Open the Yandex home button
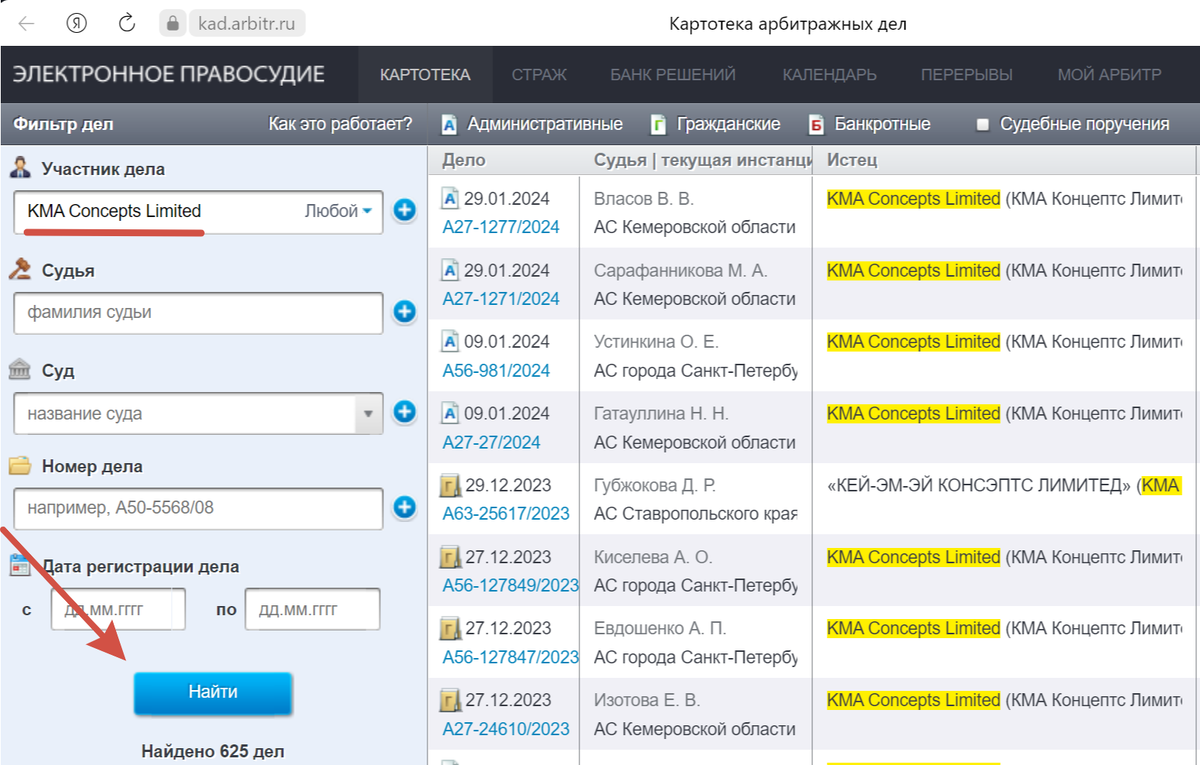Screen dimensions: 1200x765 [x=77, y=23]
